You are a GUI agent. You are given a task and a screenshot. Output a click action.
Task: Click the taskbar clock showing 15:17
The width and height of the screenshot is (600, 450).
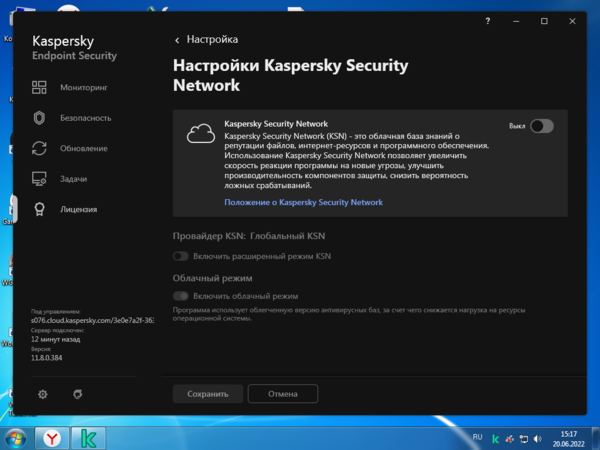pos(568,438)
